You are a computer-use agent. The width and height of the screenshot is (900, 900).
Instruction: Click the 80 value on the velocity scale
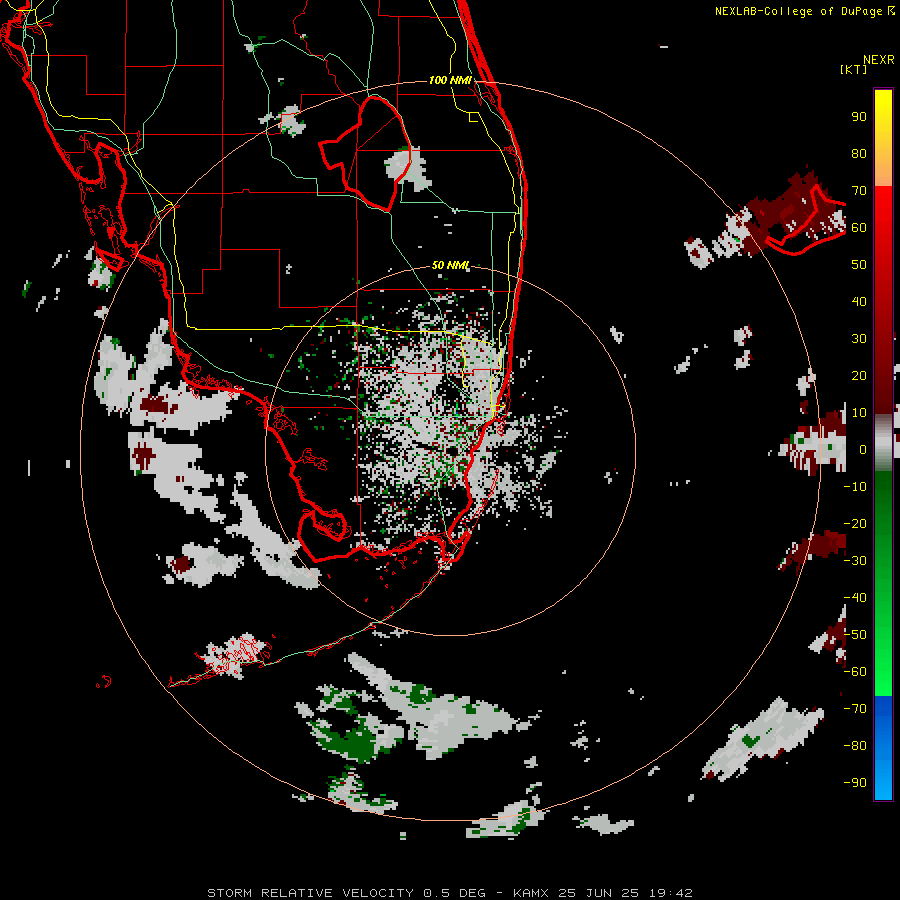coord(859,153)
